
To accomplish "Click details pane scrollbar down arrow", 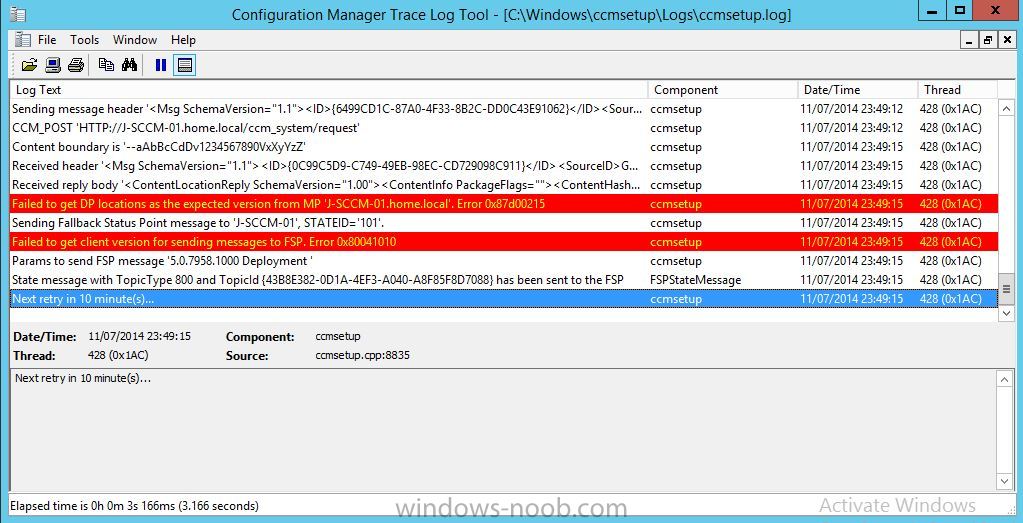I will point(1006,481).
